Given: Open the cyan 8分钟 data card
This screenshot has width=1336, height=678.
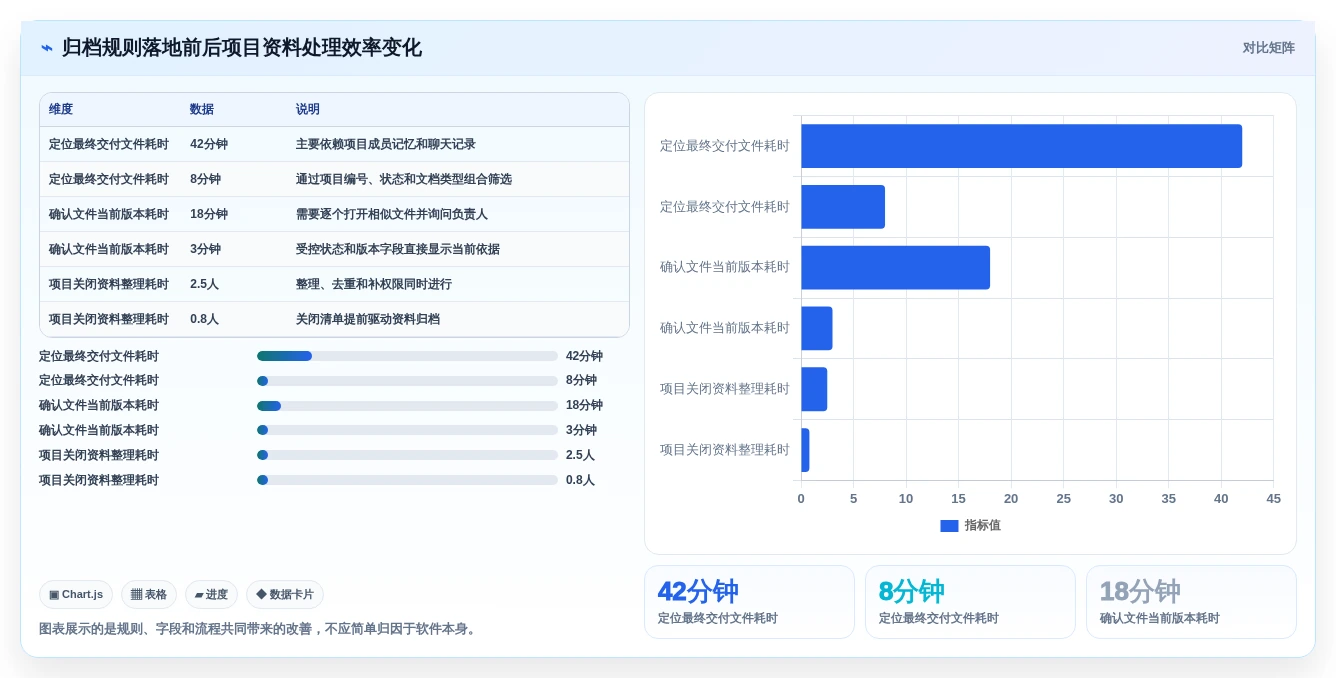Looking at the screenshot, I should [970, 602].
